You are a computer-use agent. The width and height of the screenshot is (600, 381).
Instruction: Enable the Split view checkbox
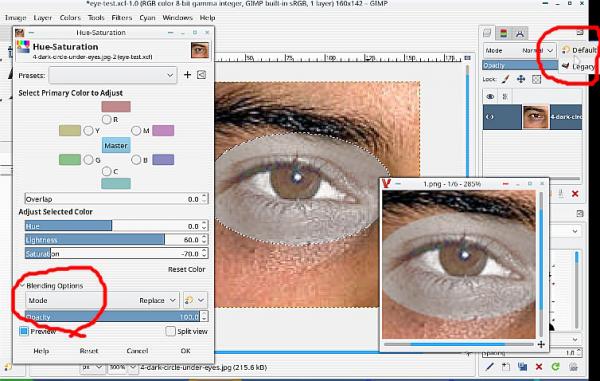[170, 331]
